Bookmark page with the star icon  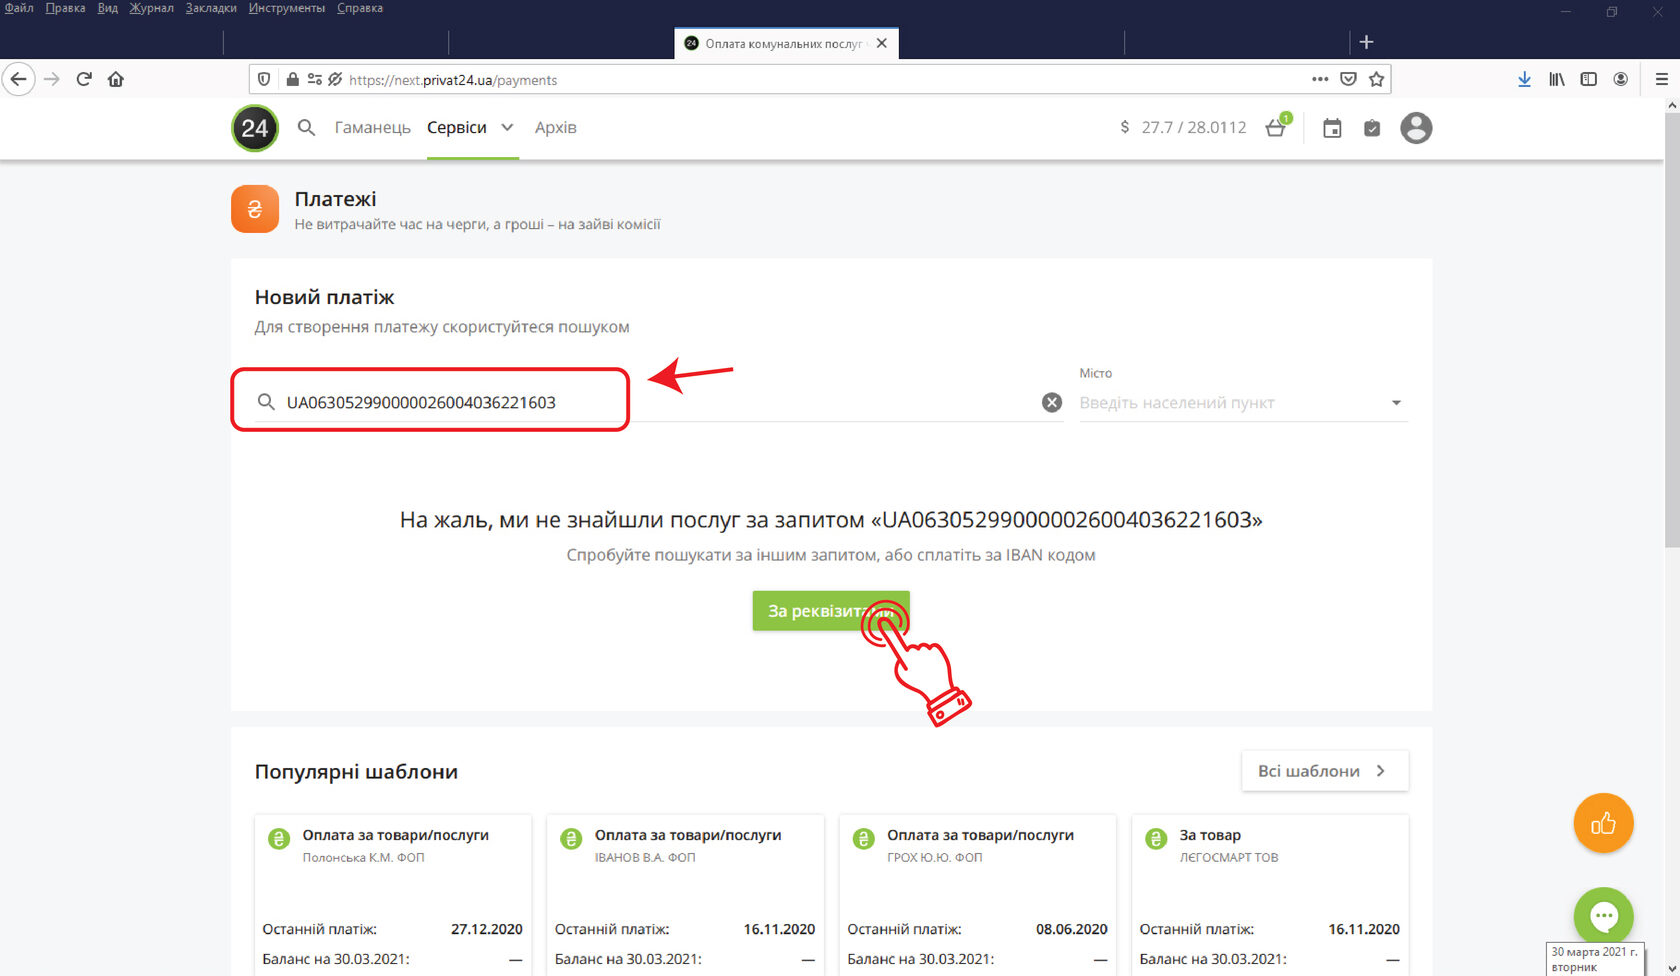[1377, 80]
